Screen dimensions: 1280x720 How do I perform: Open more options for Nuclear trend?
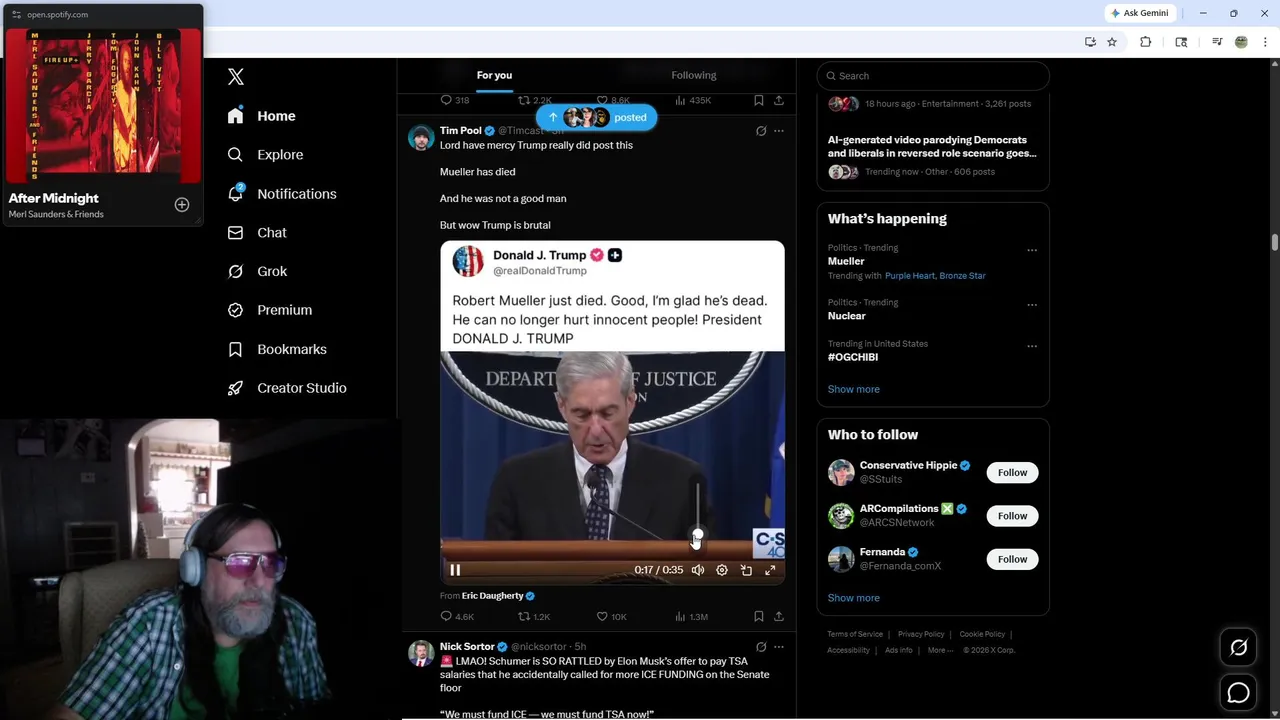1032,305
